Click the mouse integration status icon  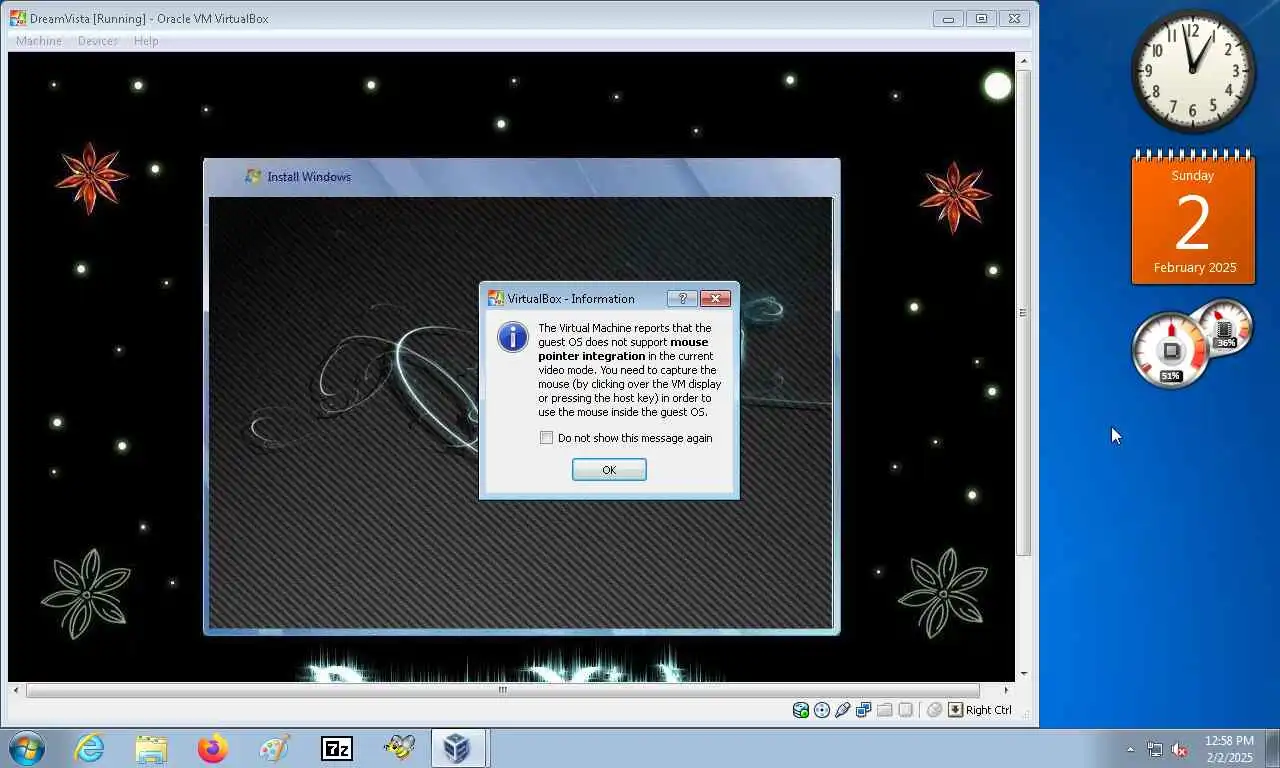coord(934,710)
